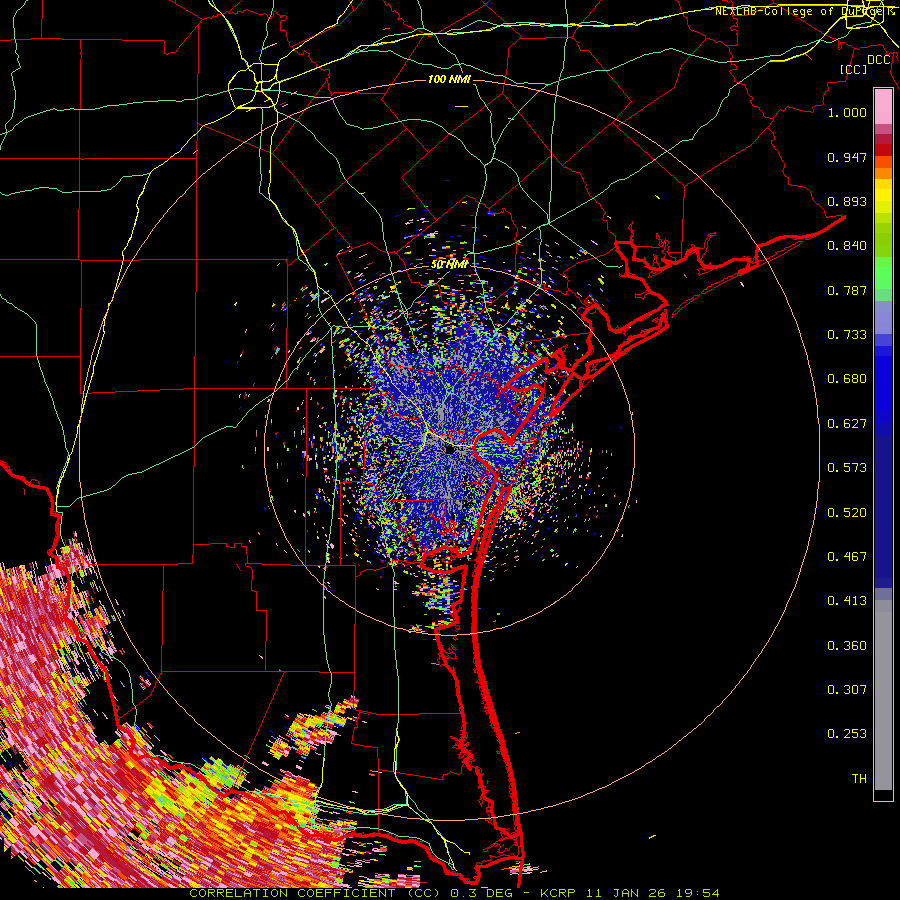Select the 0.467 scale value
900x900 pixels.
(847, 557)
